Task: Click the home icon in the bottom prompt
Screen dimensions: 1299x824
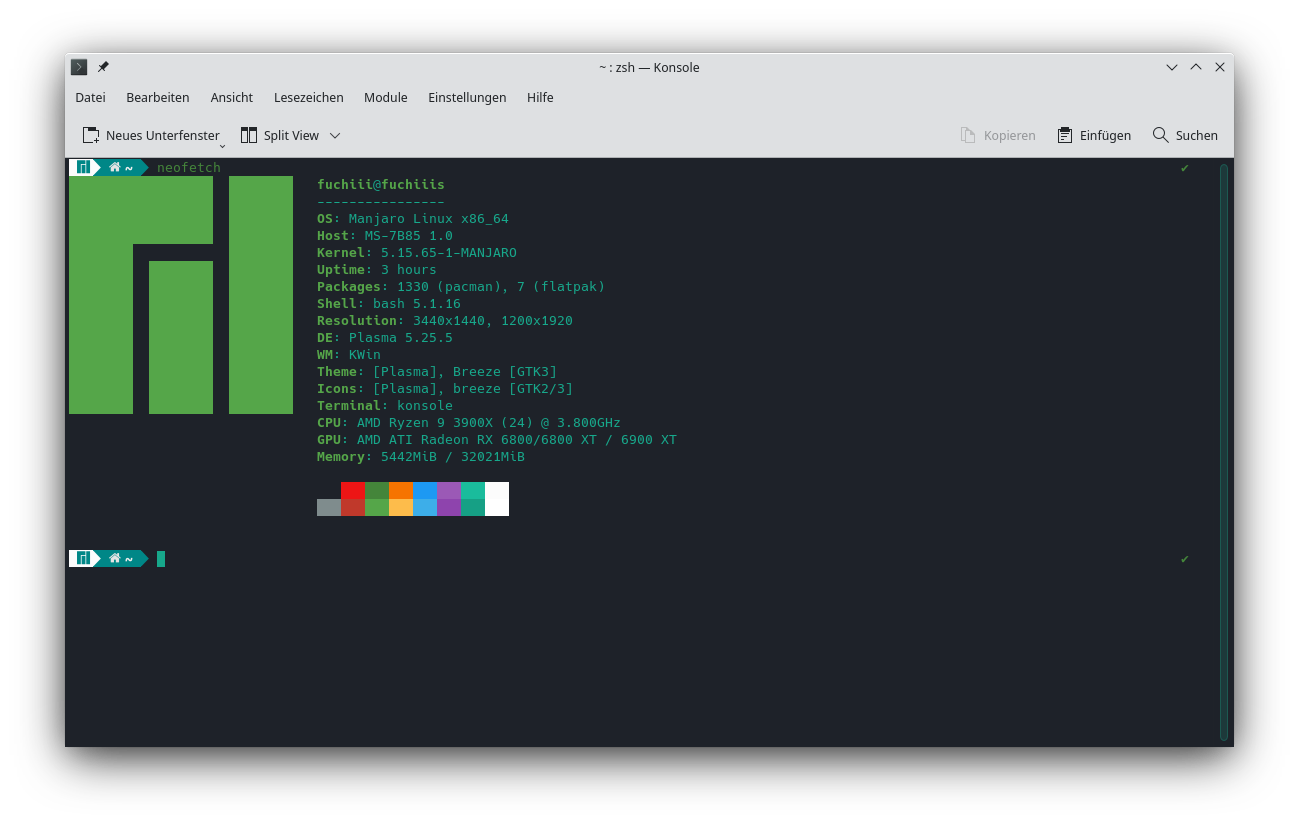Action: [115, 559]
